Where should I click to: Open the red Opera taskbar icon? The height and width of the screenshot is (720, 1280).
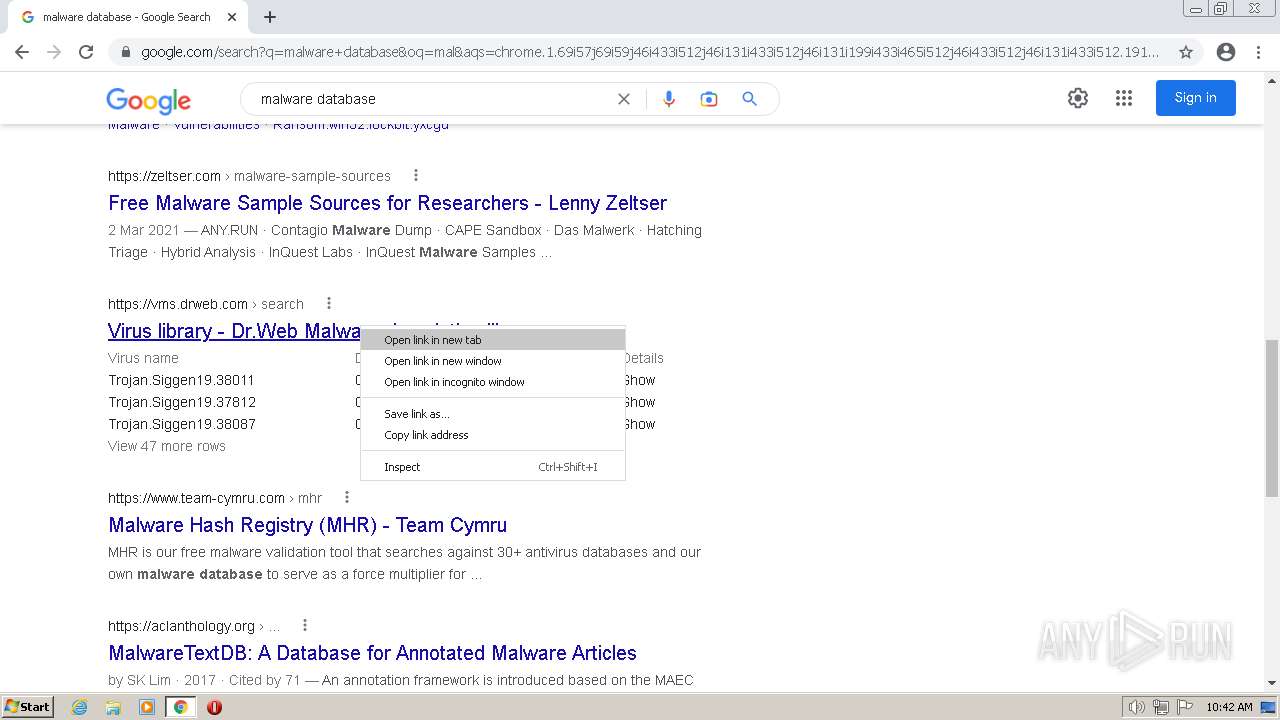[214, 707]
